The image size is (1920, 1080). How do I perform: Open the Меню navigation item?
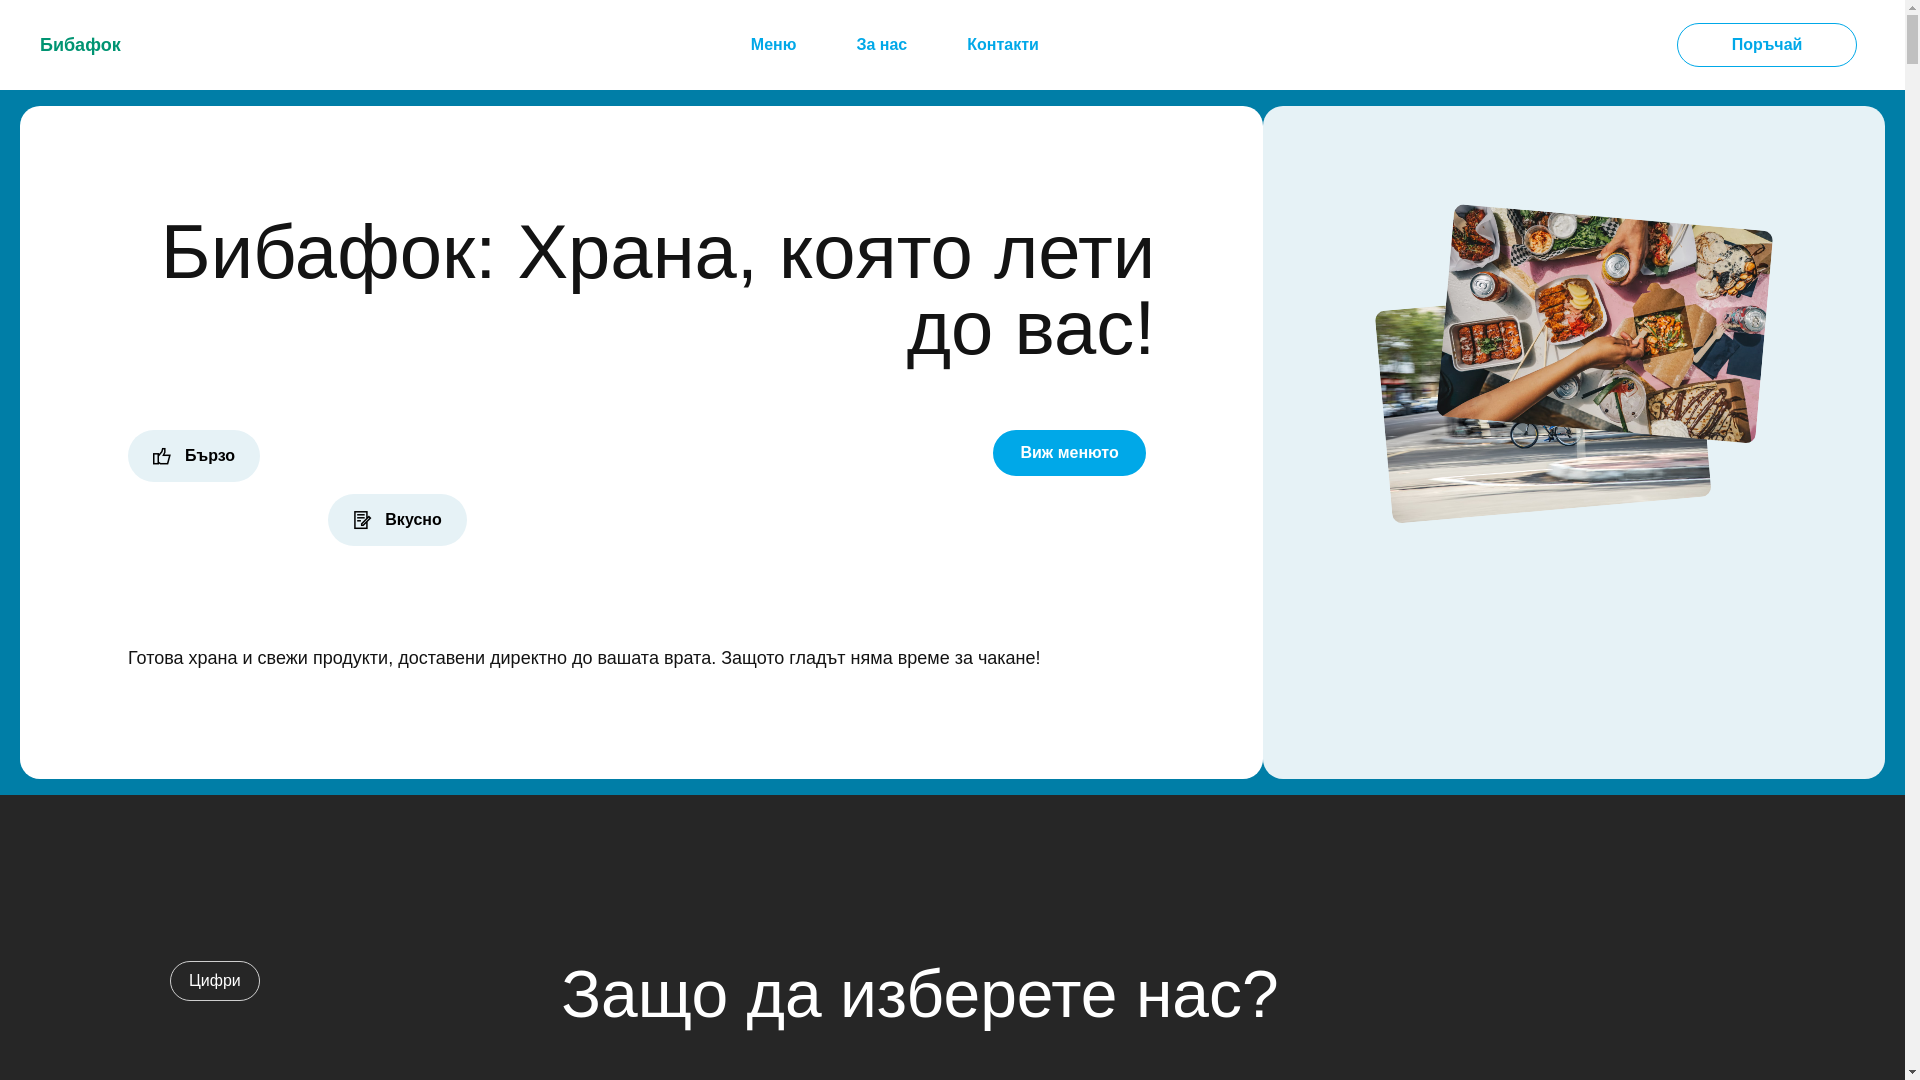[773, 45]
